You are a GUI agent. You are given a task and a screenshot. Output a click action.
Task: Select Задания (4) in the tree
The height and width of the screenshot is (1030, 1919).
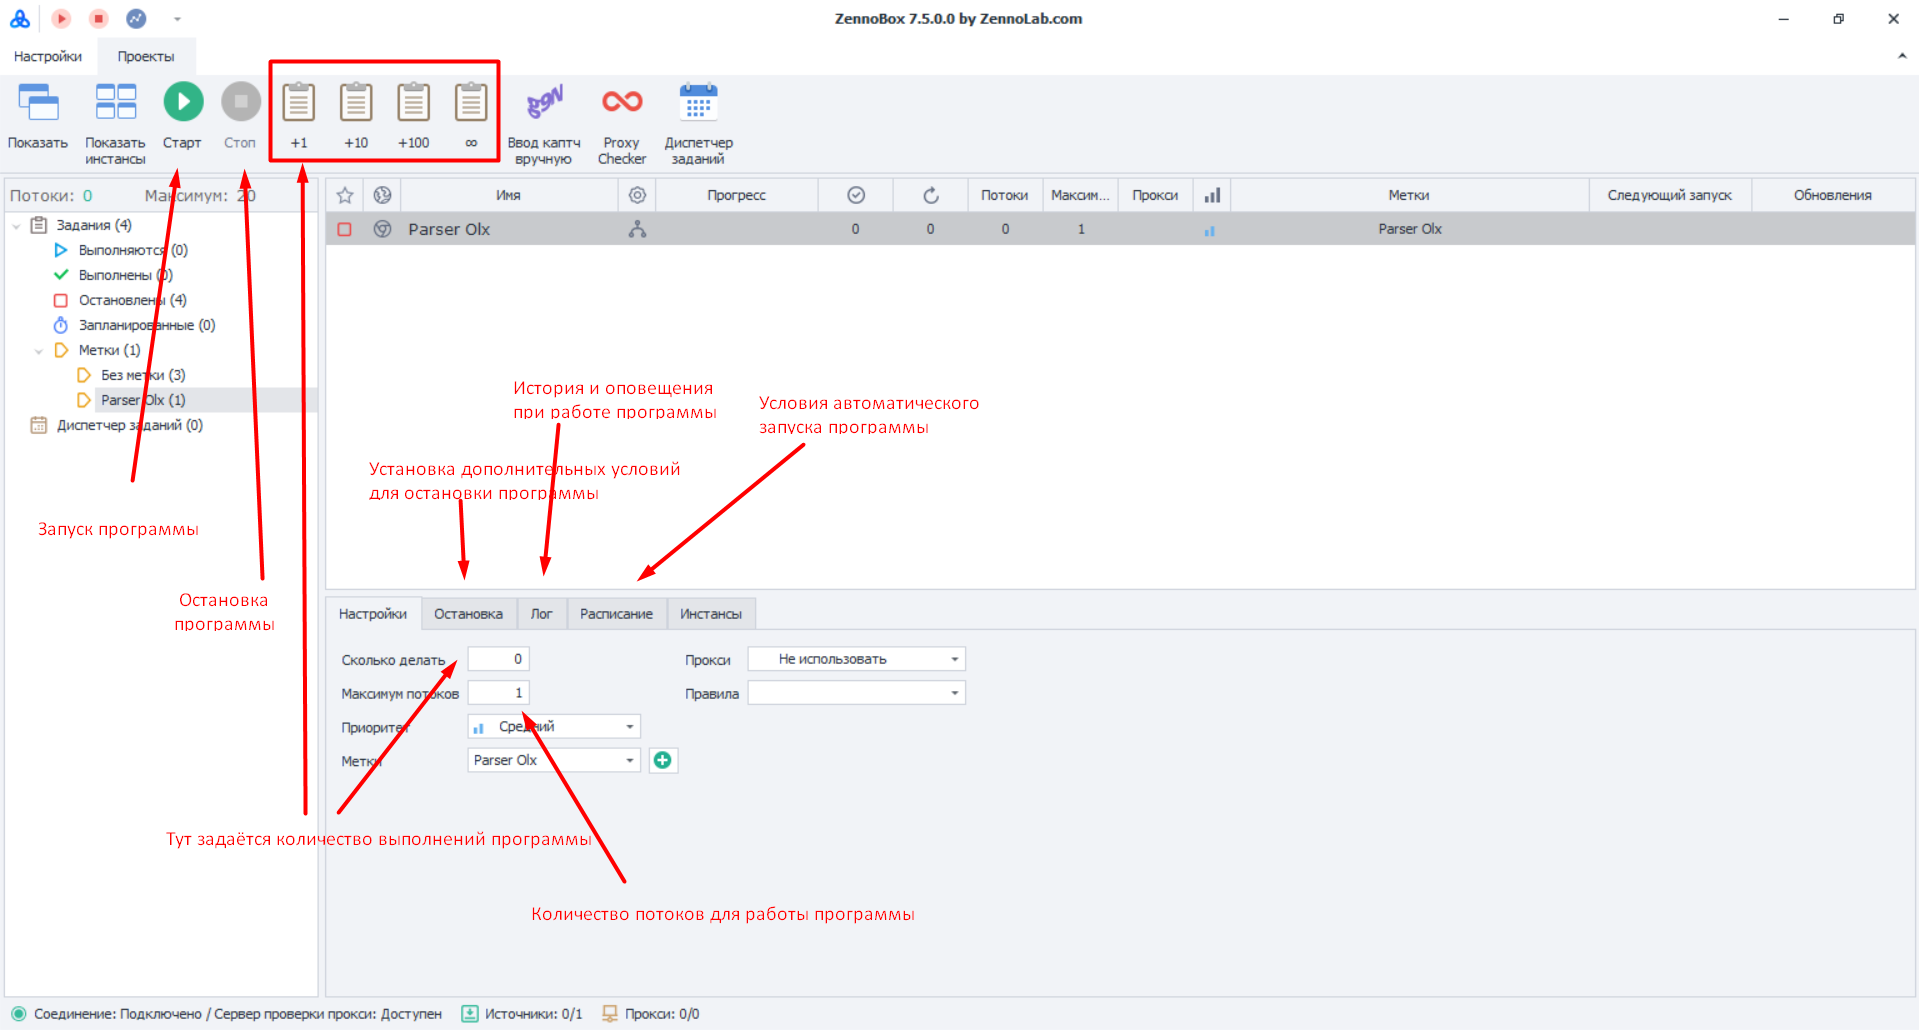(94, 225)
